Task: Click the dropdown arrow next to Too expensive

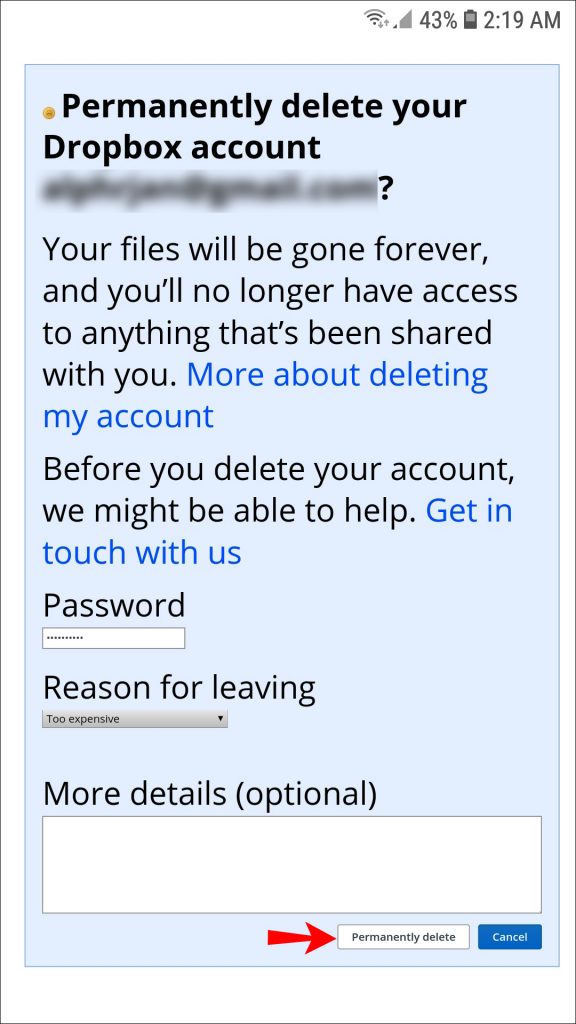Action: [x=220, y=718]
